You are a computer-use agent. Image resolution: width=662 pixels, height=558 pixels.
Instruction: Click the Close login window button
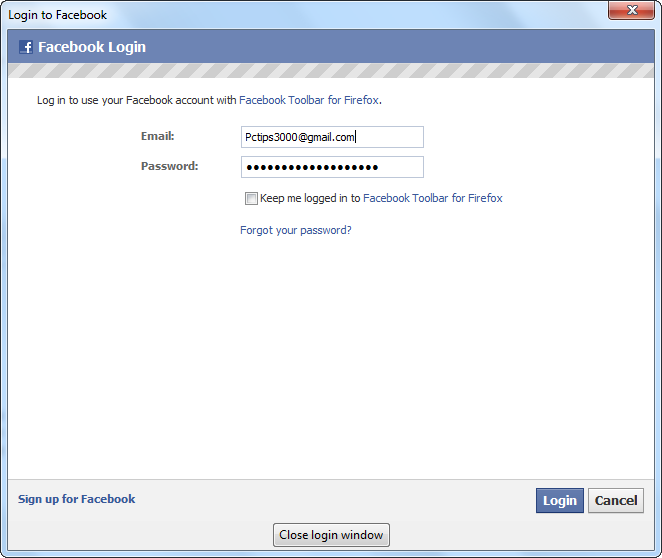[x=331, y=535]
